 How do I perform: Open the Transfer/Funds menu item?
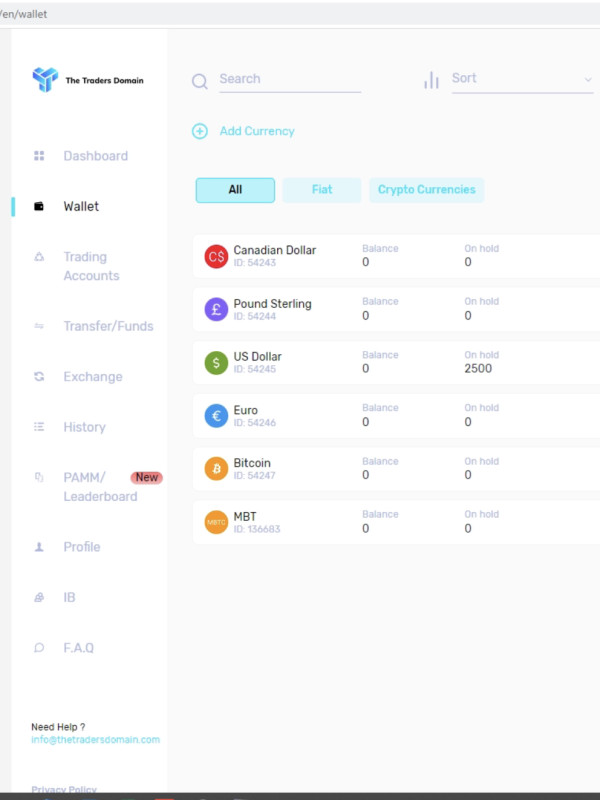[108, 326]
